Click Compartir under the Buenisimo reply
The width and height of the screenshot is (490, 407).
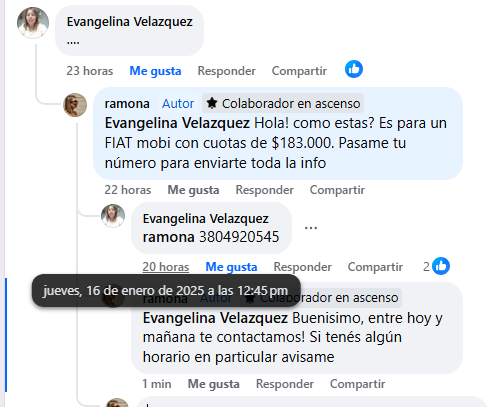[358, 384]
